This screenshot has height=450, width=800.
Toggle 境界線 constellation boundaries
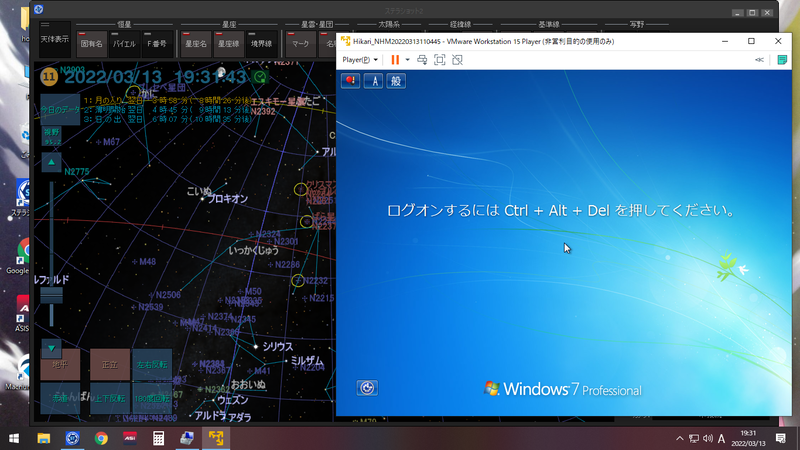pos(261,44)
